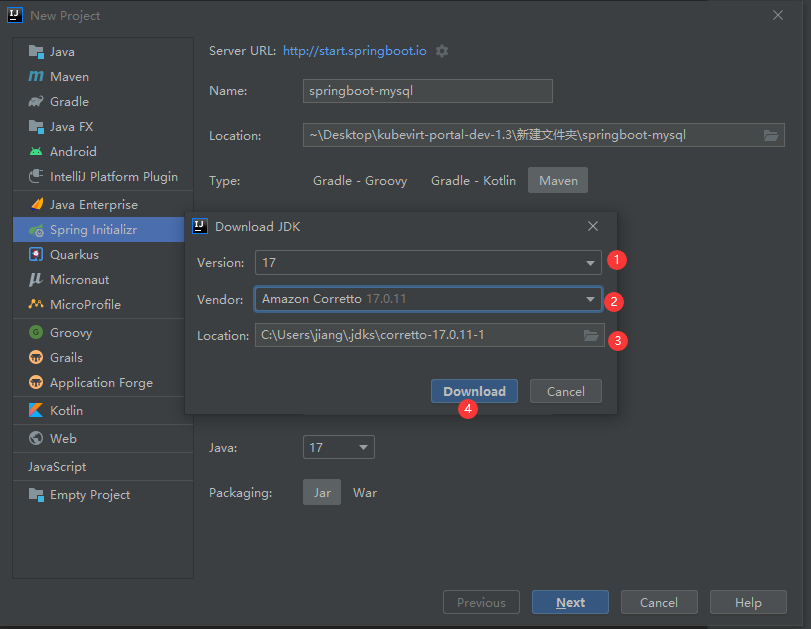Click the Web globe icon
This screenshot has height=629, width=811.
click(x=36, y=438)
